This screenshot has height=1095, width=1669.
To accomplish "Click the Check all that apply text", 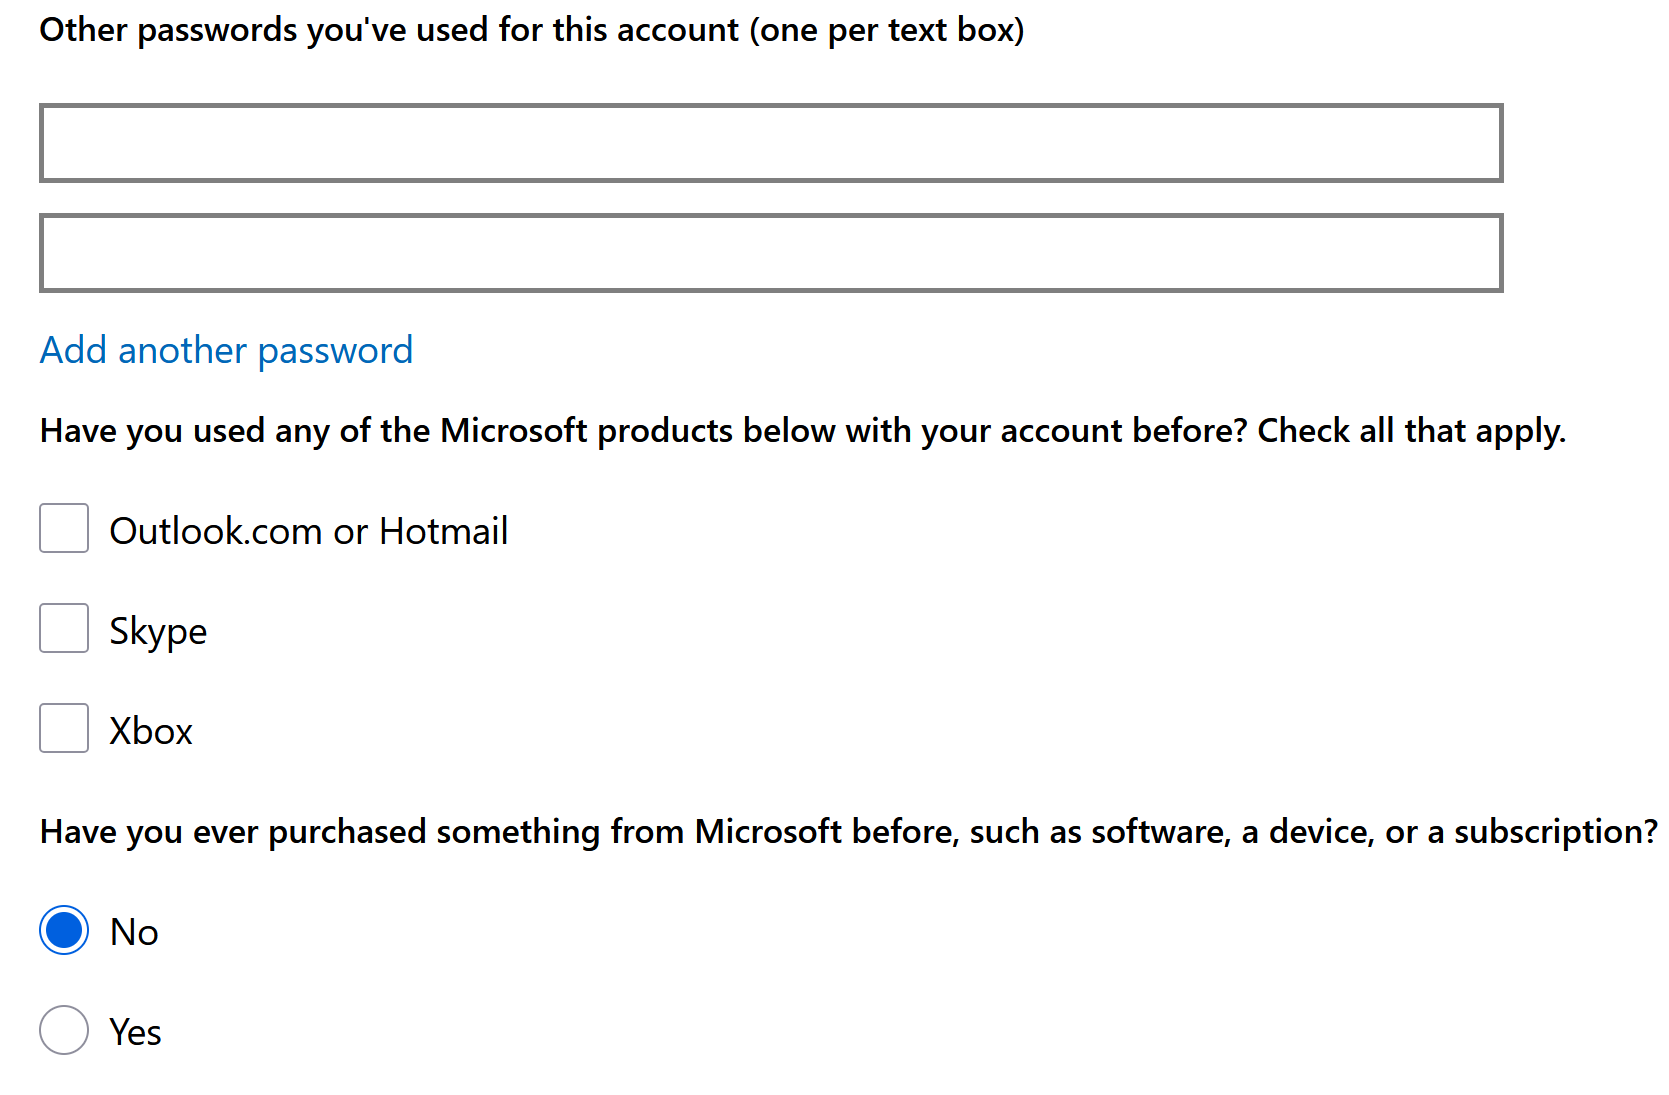I will click(1410, 431).
